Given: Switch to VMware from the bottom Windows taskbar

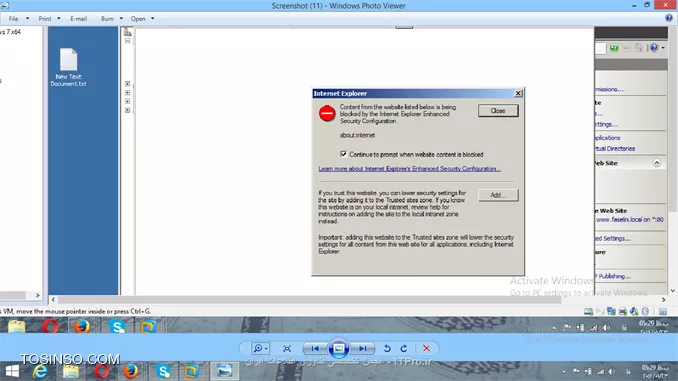Looking at the screenshot, I should click(191, 371).
